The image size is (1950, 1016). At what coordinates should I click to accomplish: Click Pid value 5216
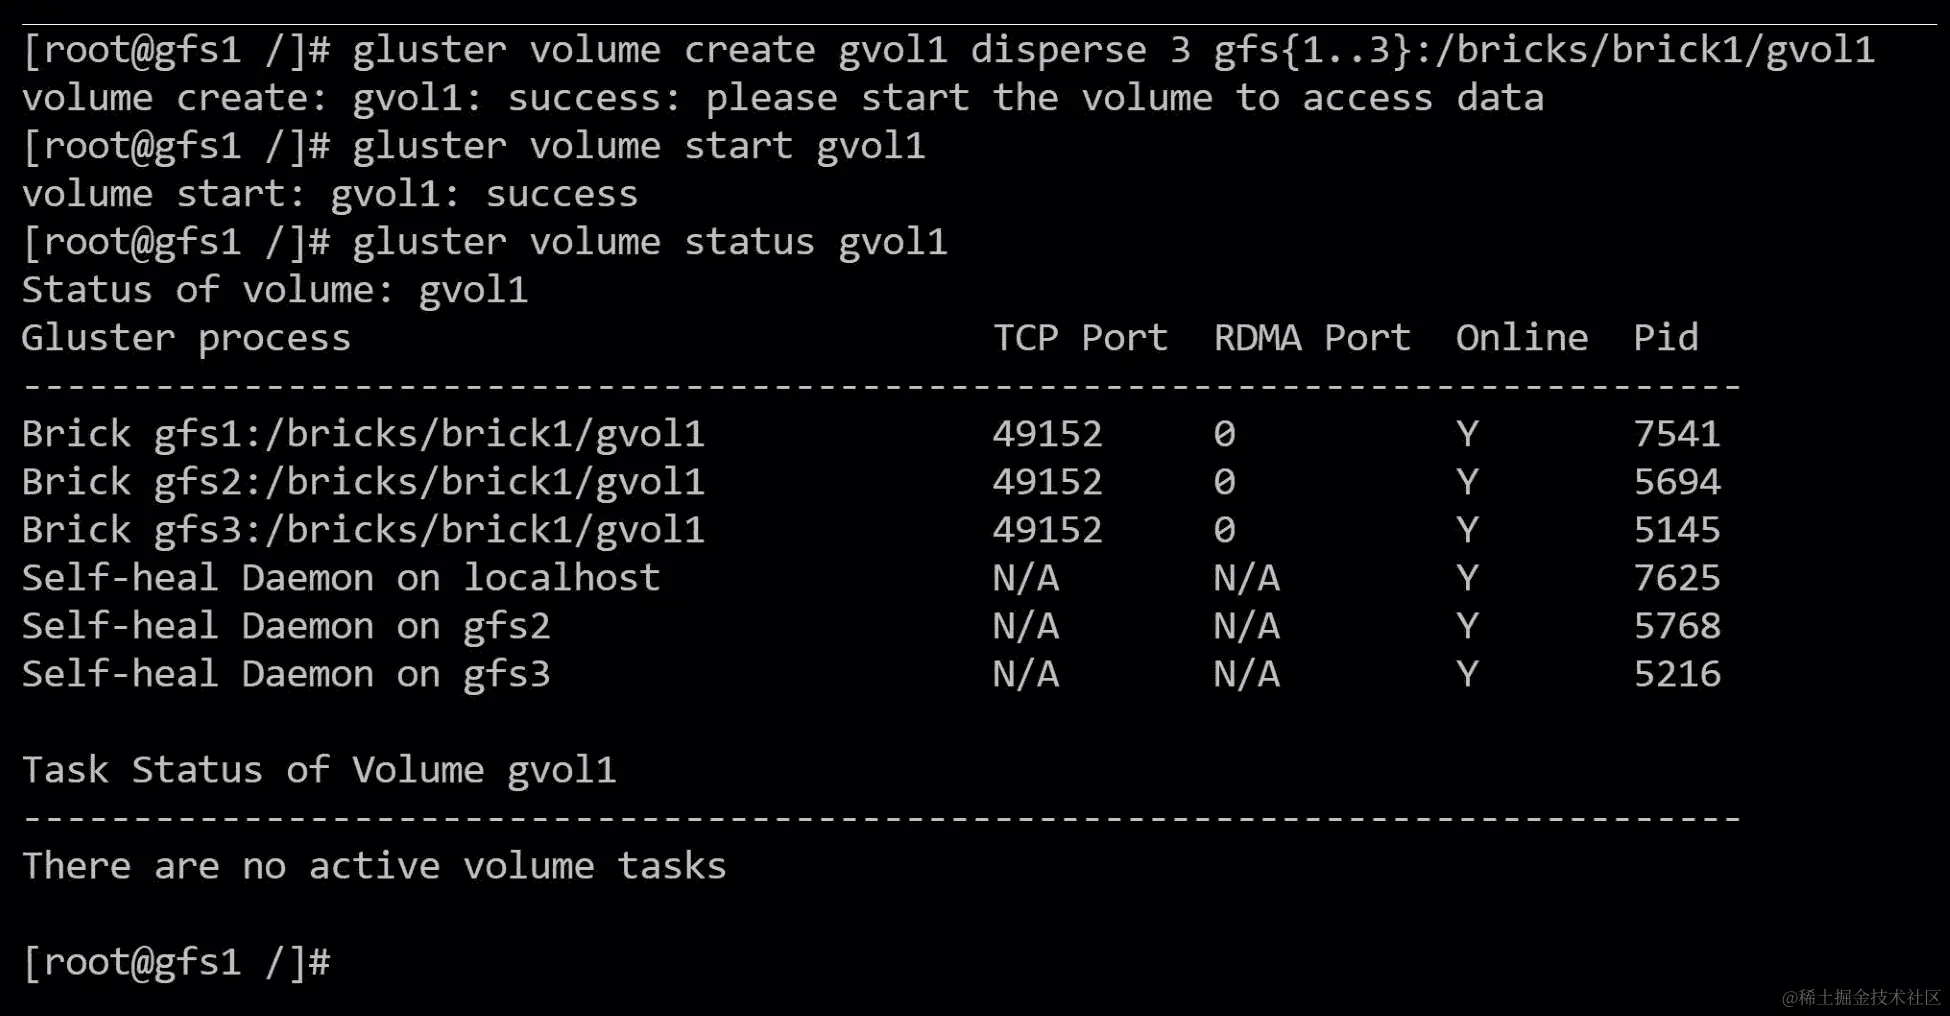pos(1677,674)
